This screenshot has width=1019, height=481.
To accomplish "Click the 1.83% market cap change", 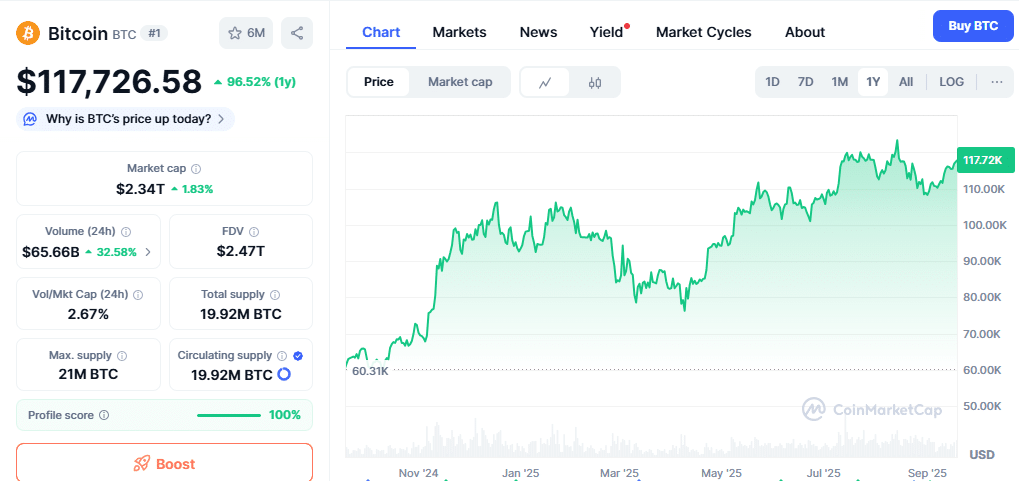I will 192,189.
